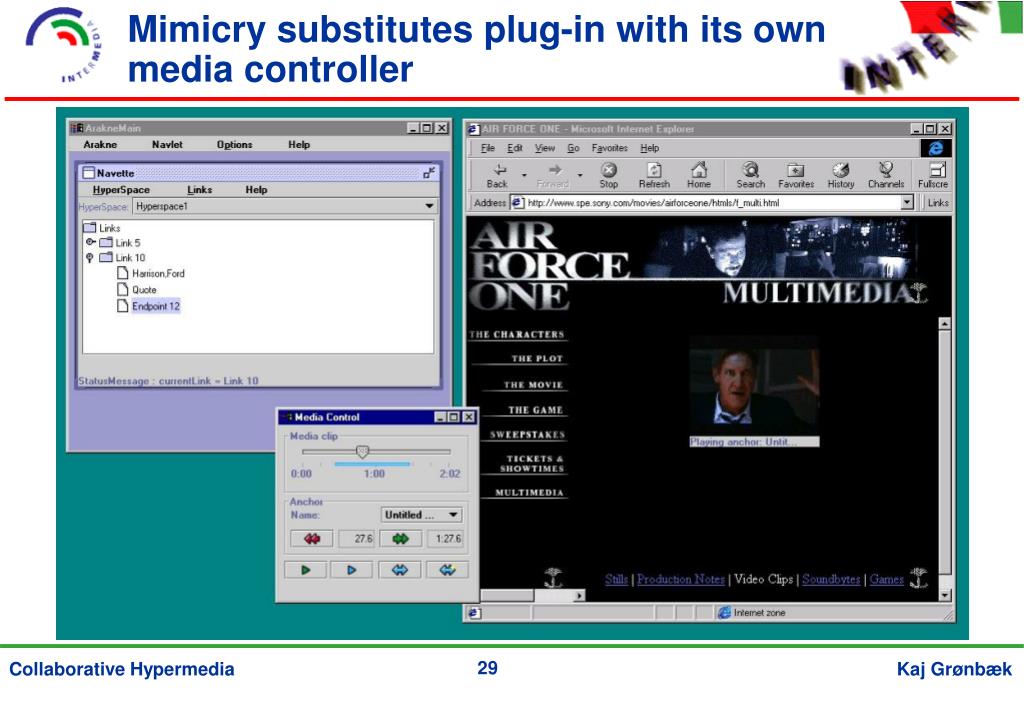The width and height of the screenshot is (1024, 709).
Task: Click the Navette dock icon in its title bar
Action: pos(428,172)
